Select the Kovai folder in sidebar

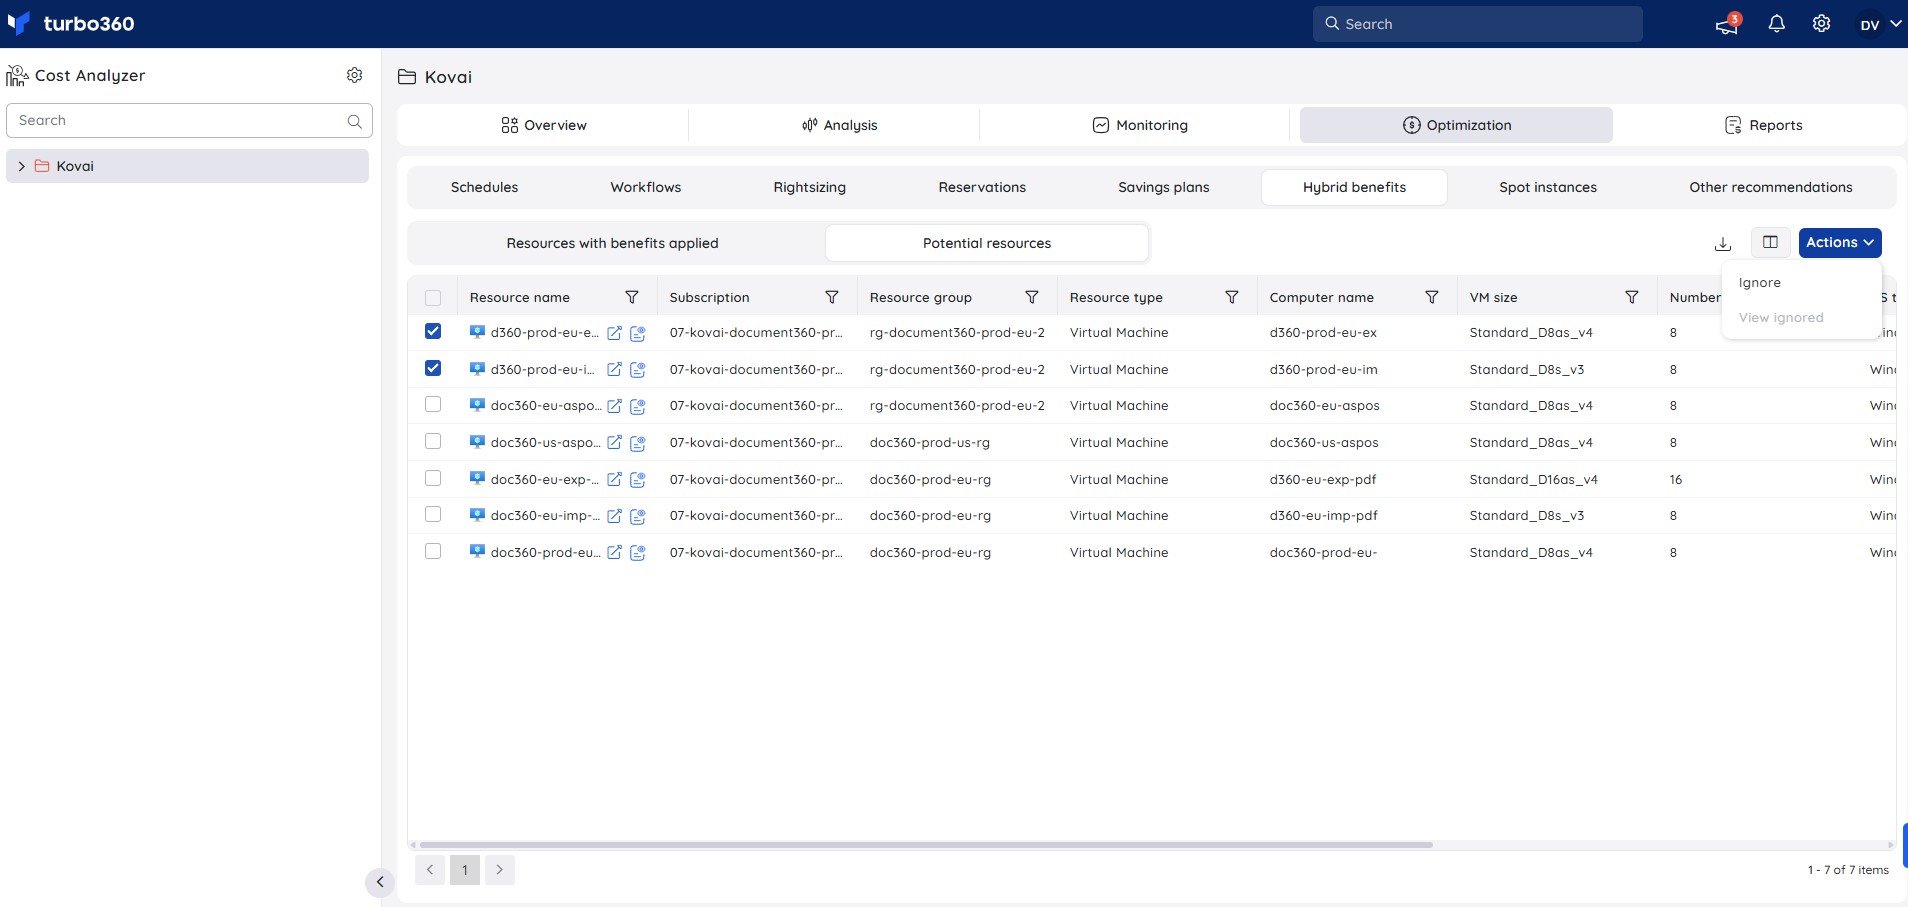188,166
